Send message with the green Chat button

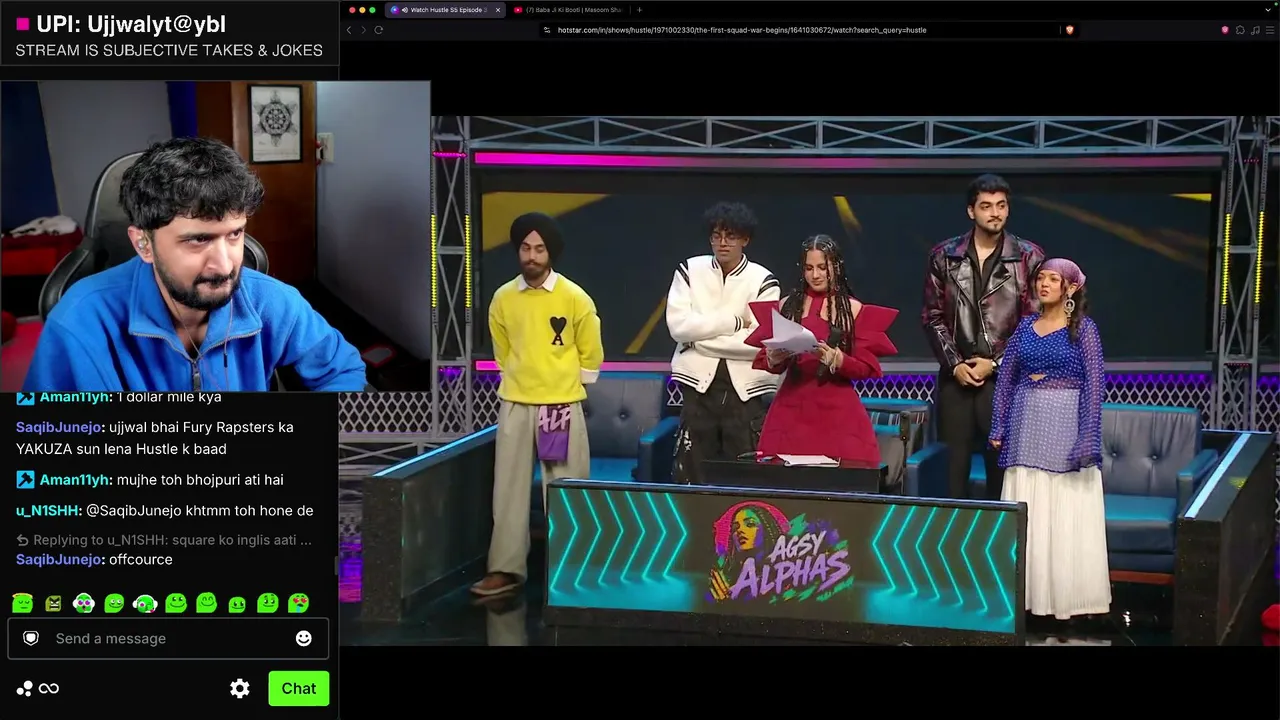[x=298, y=688]
